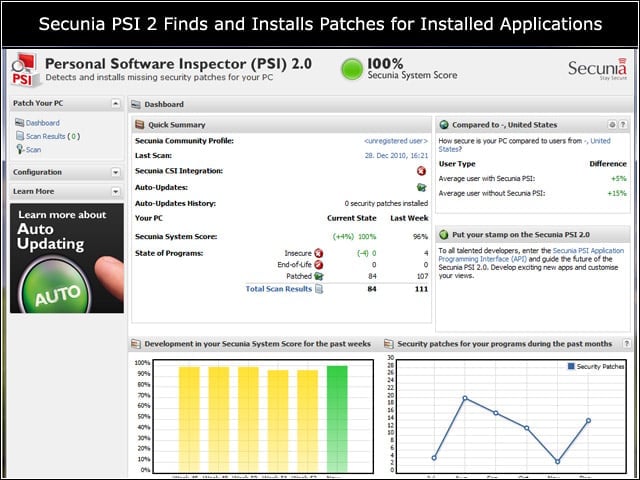Click the green system score indicator
The image size is (640, 480).
point(351,69)
